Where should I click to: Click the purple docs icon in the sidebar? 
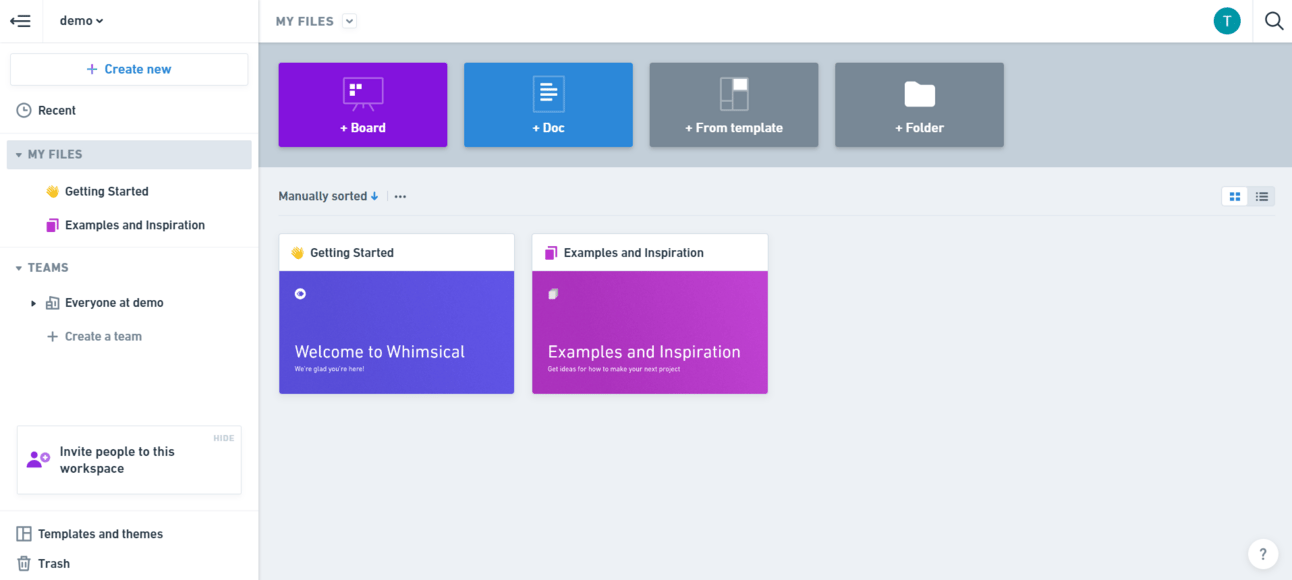(53, 225)
